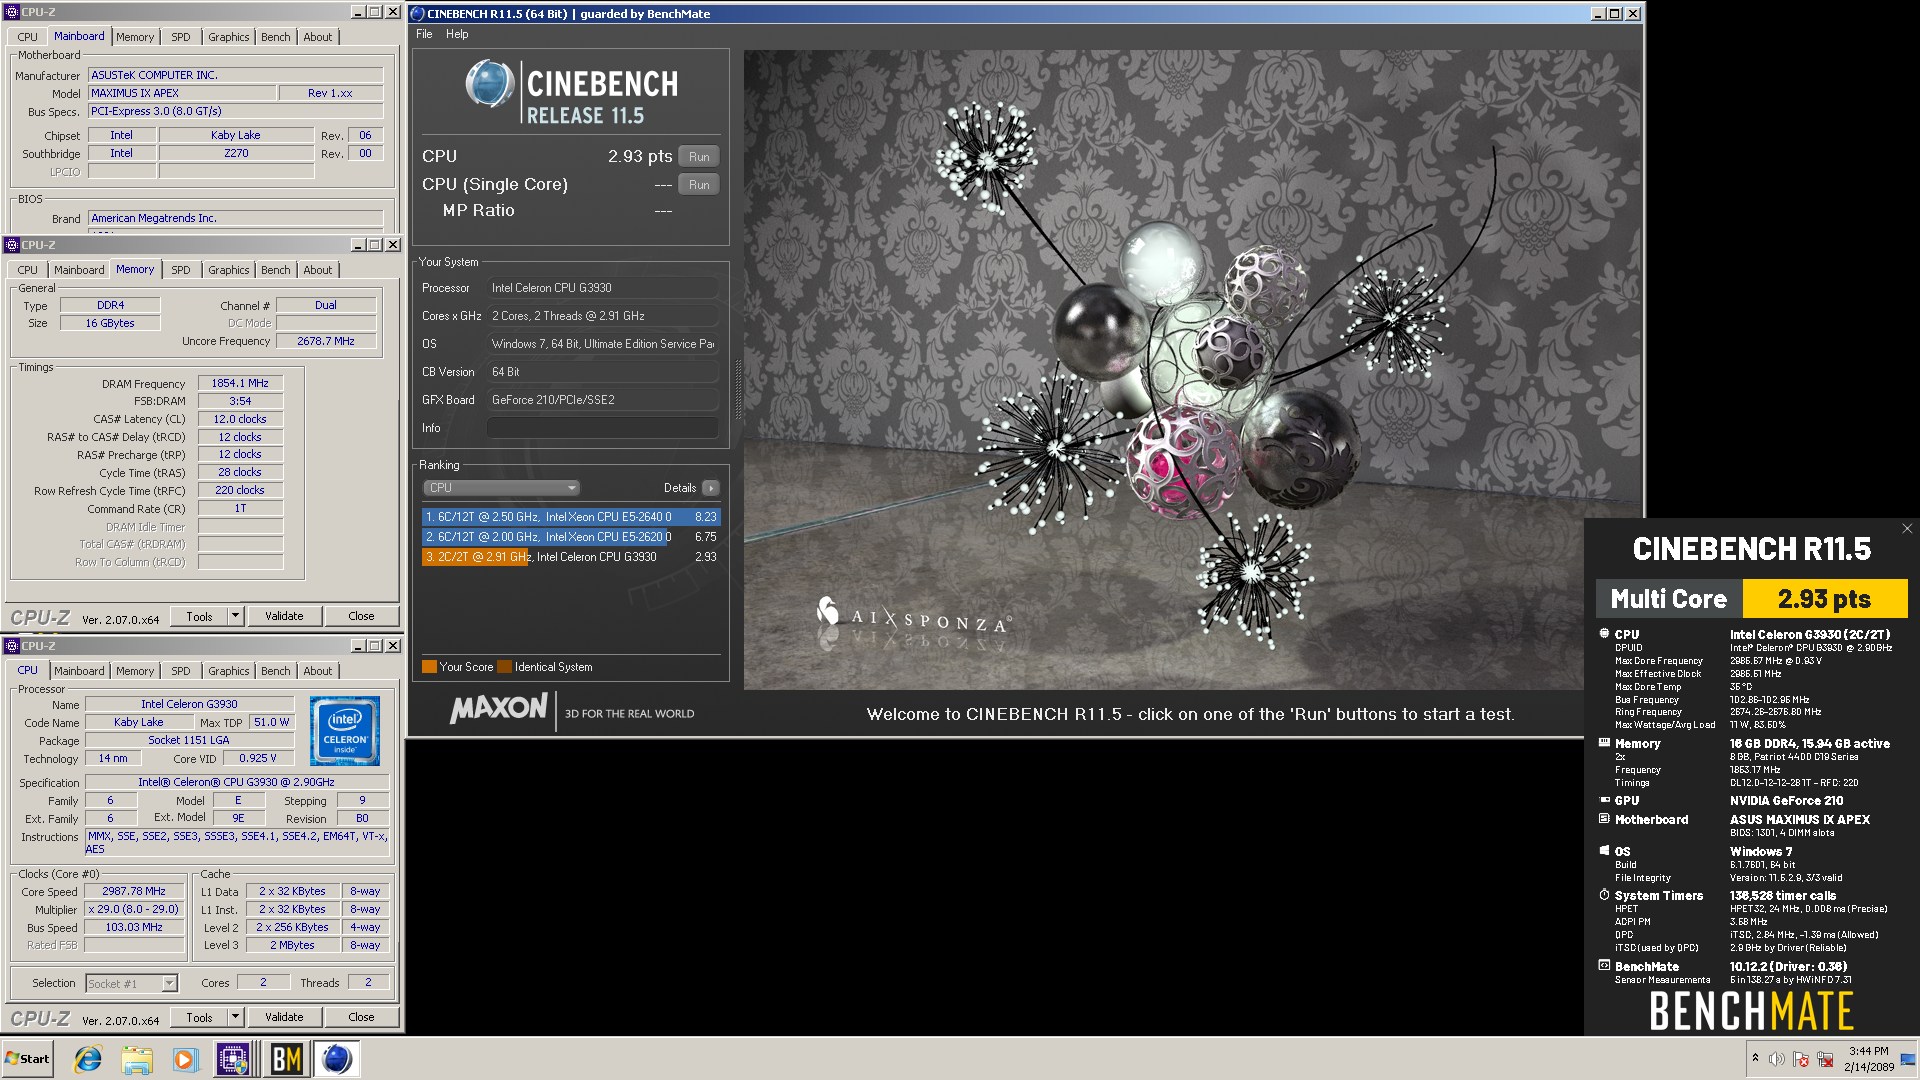
Task: Open Windows Explorer folder icon in taskbar
Action: (137, 1059)
